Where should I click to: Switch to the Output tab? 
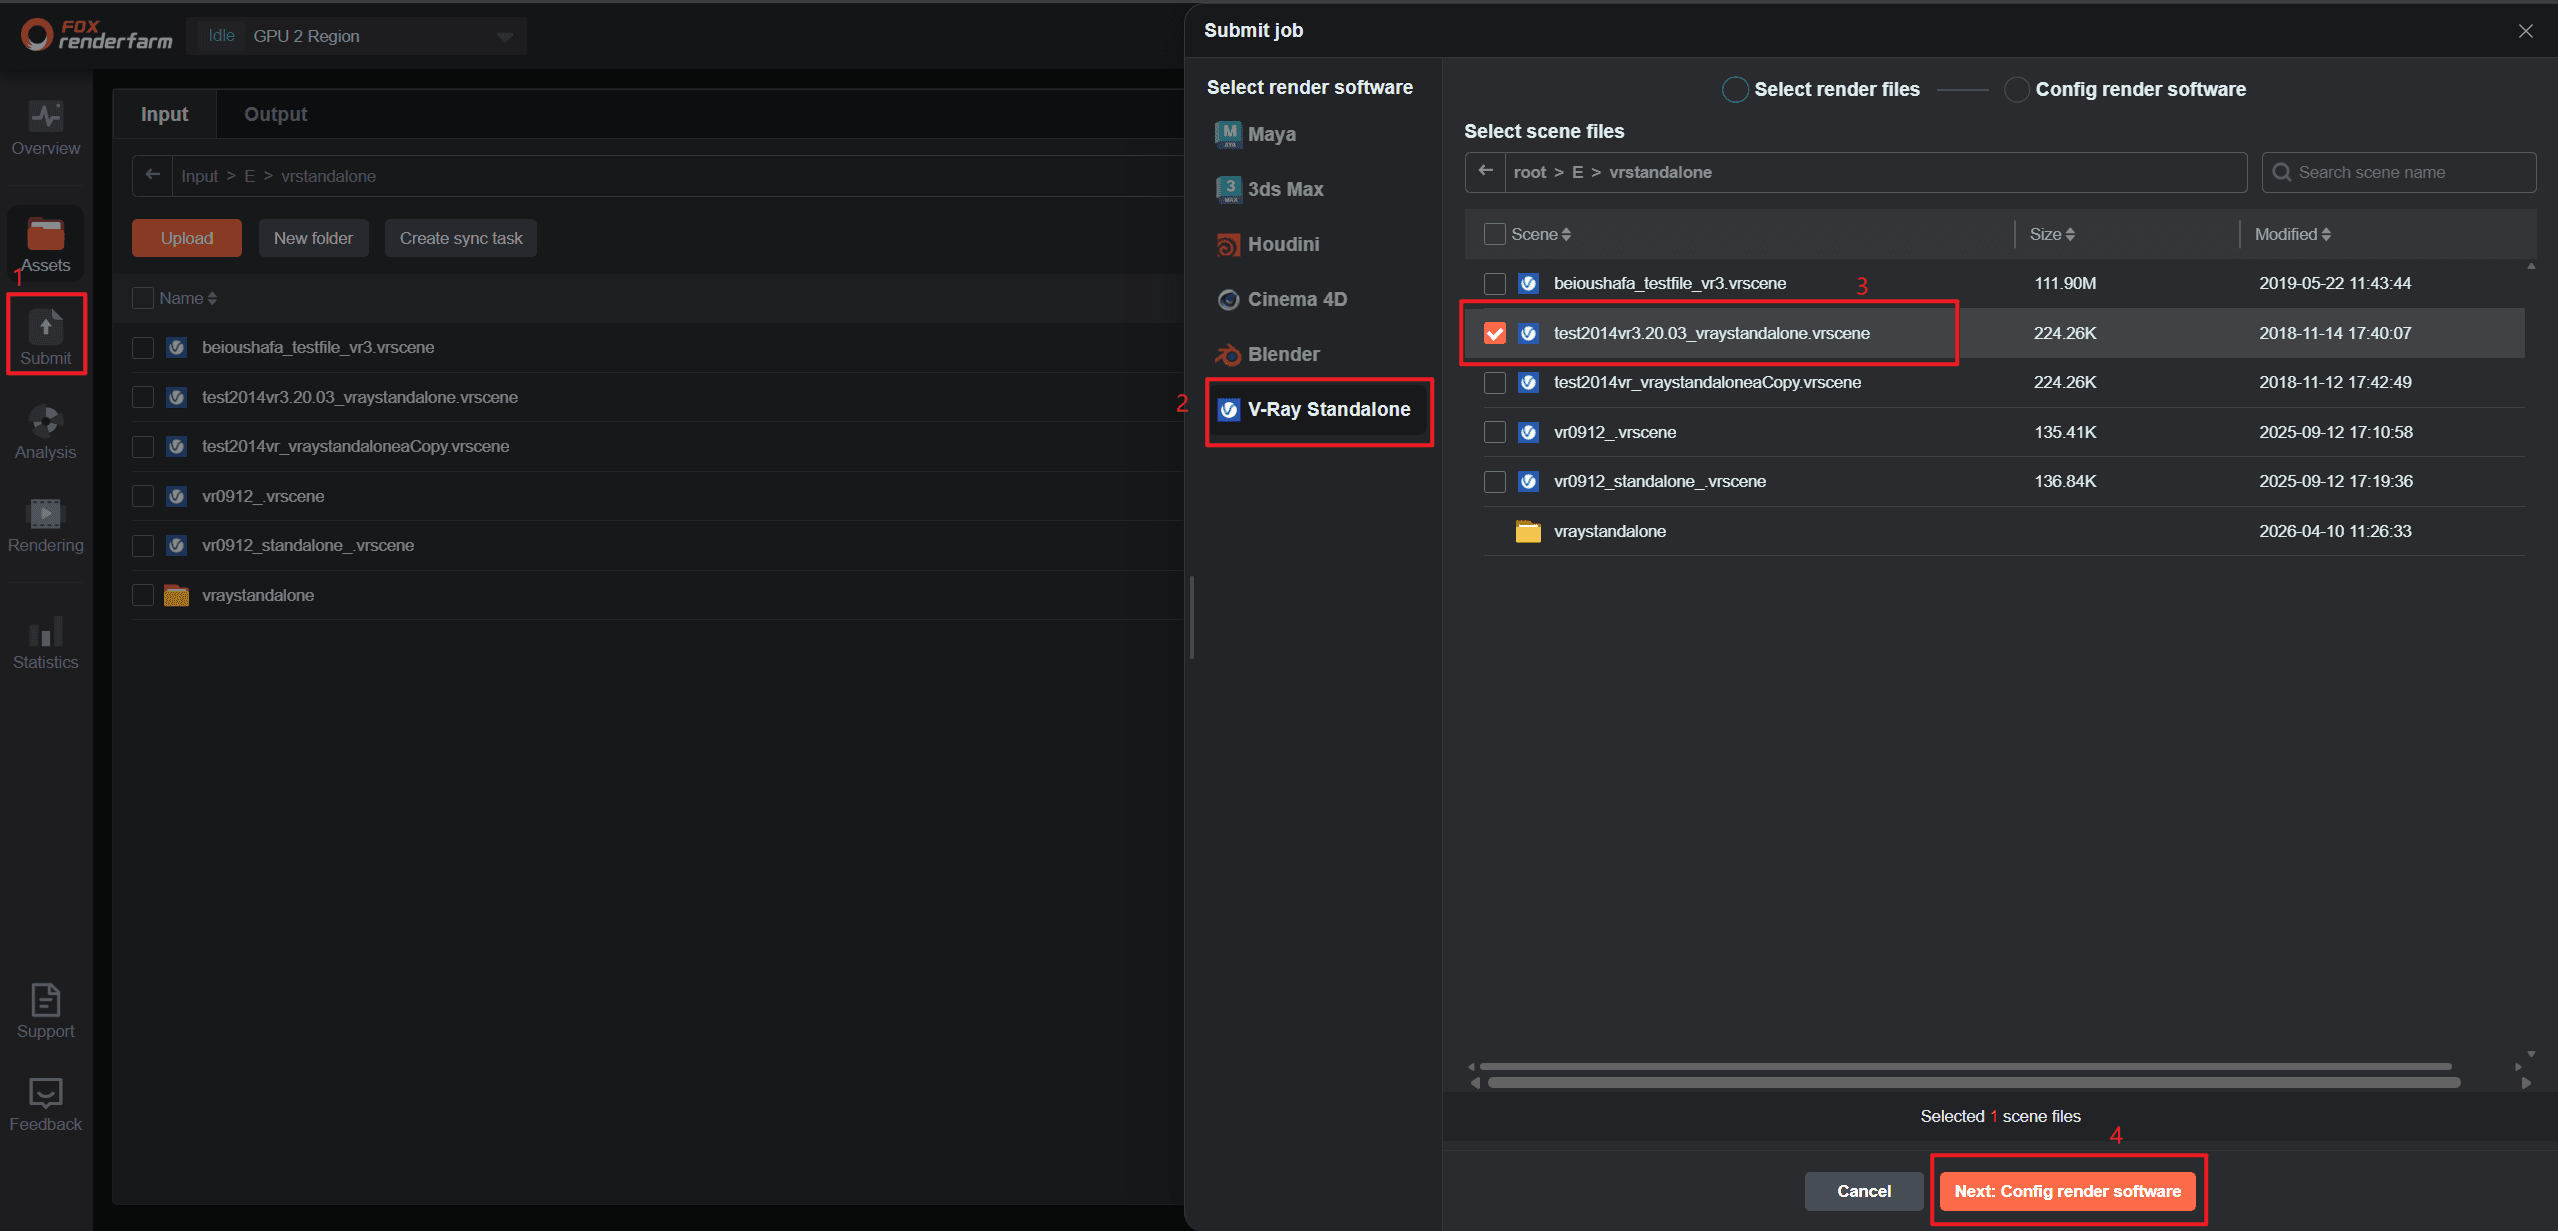275,114
